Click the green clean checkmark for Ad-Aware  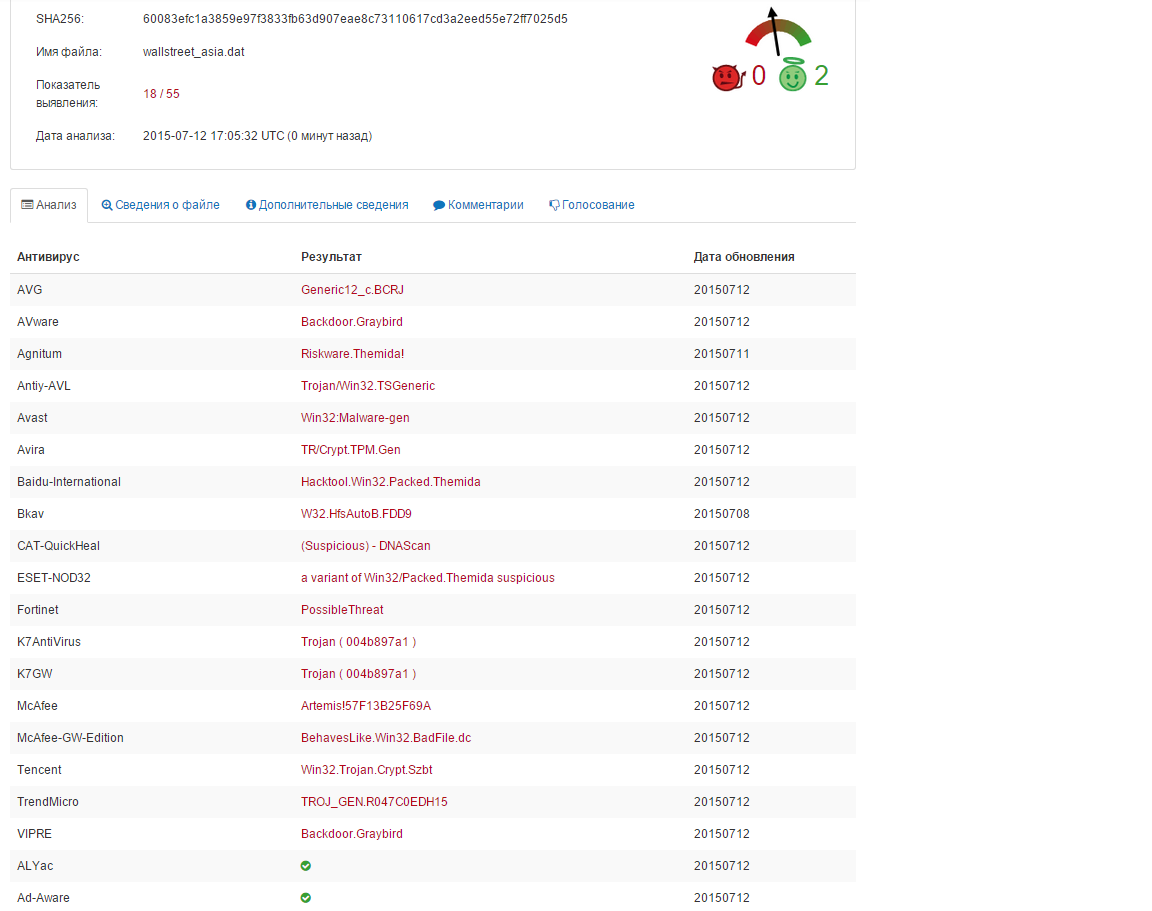[306, 898]
